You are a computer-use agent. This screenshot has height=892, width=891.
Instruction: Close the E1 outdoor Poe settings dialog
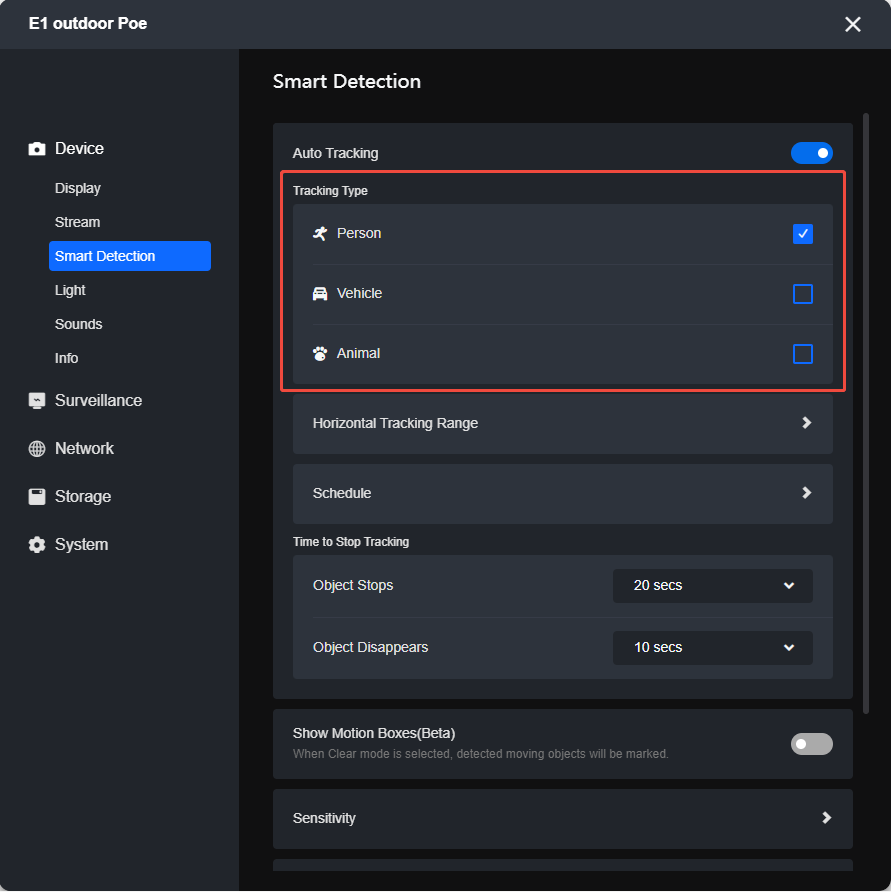point(852,24)
